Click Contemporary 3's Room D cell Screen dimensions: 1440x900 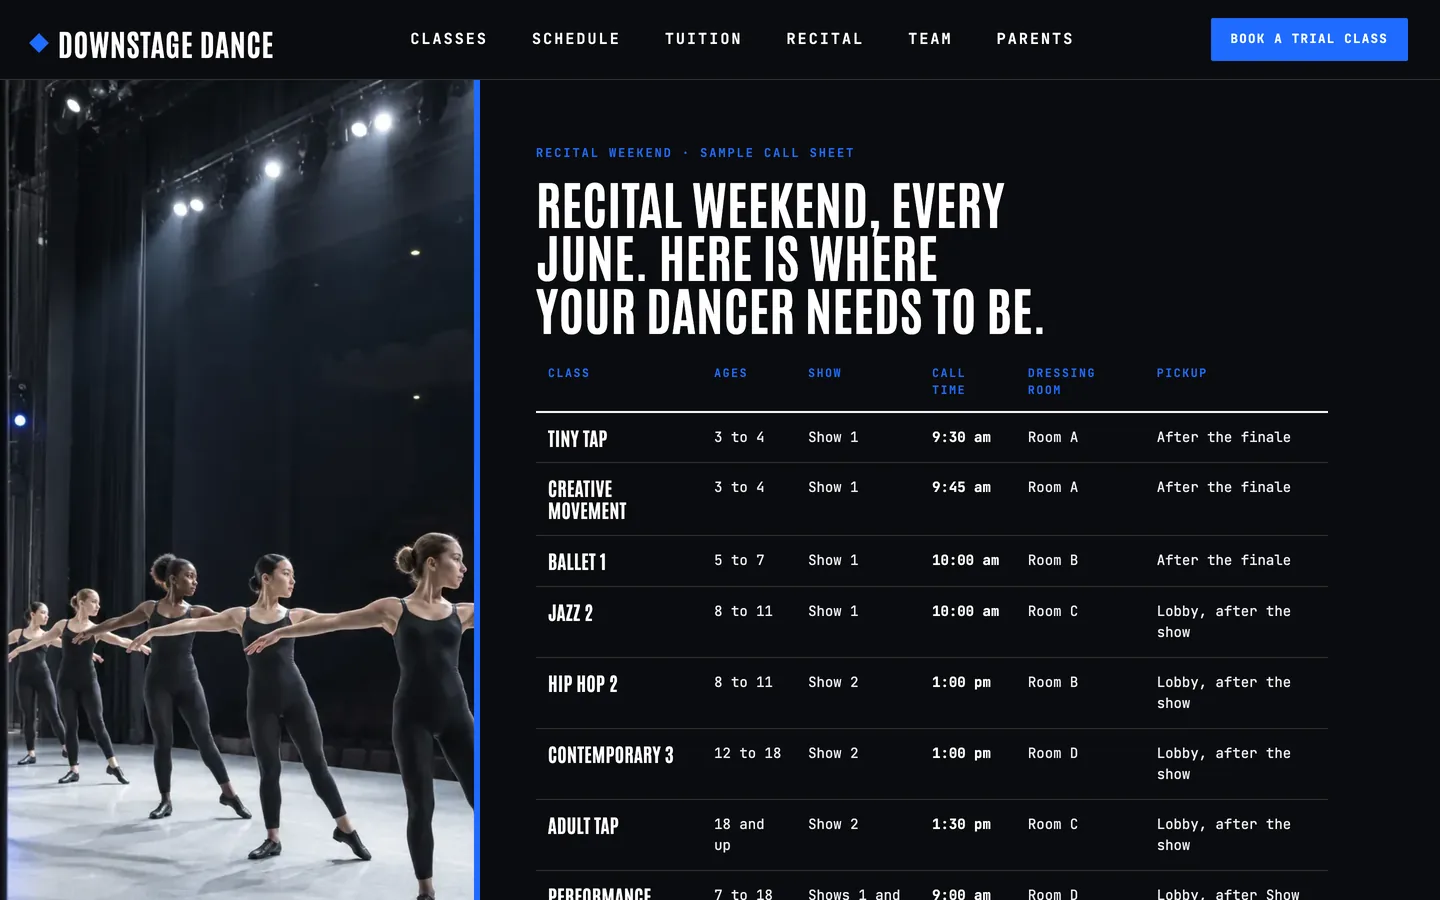tap(1053, 753)
